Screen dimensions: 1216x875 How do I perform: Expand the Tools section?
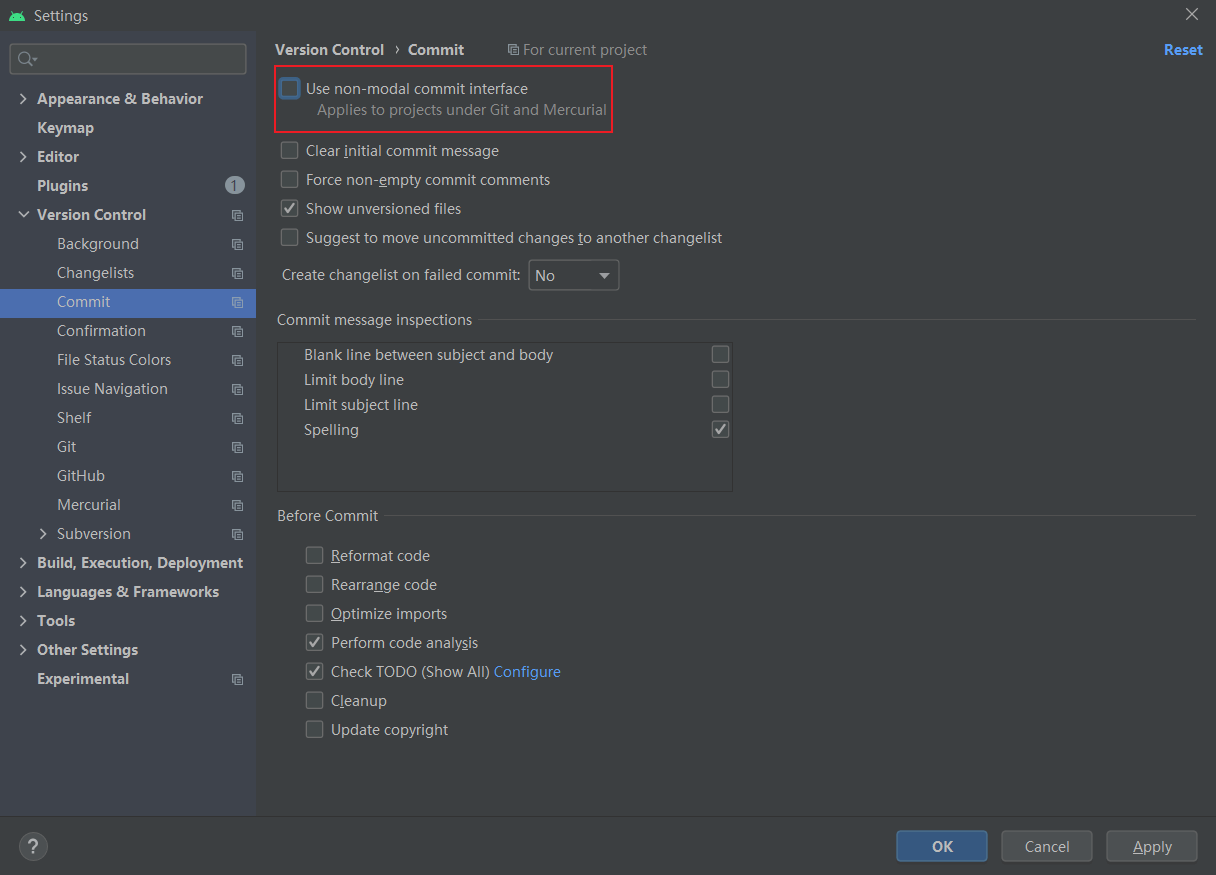coord(23,621)
